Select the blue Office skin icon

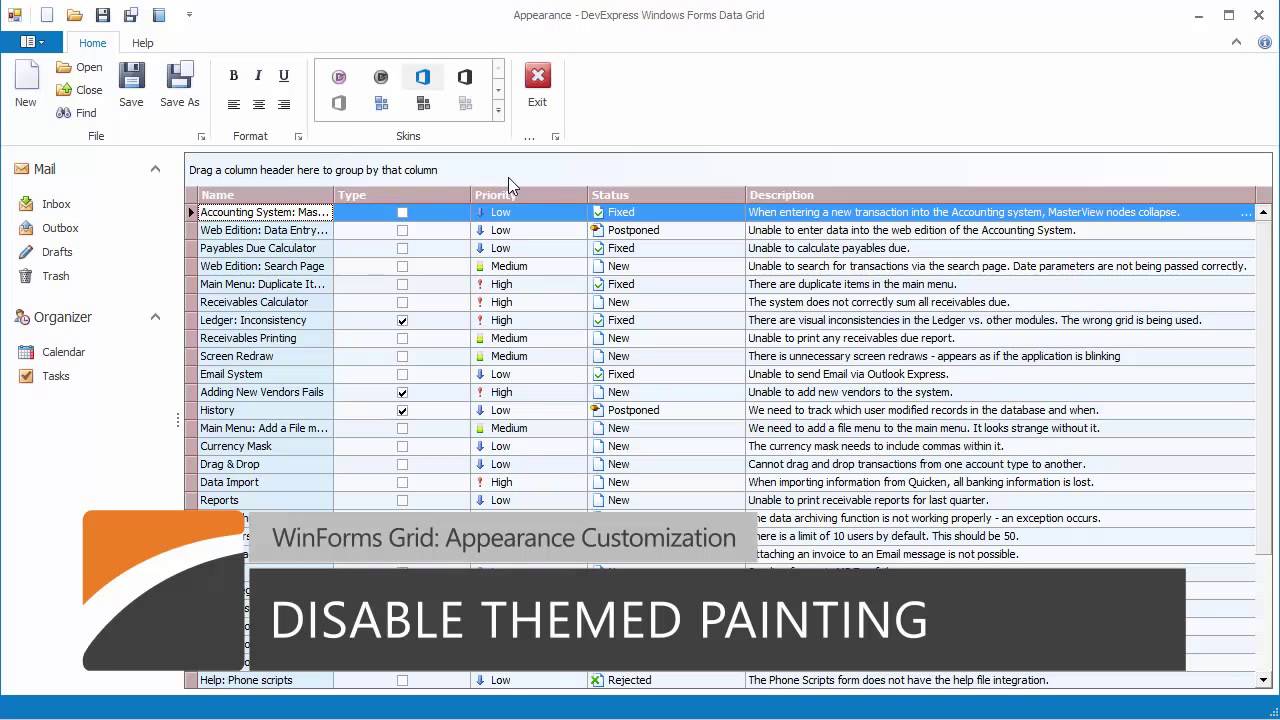[x=423, y=77]
